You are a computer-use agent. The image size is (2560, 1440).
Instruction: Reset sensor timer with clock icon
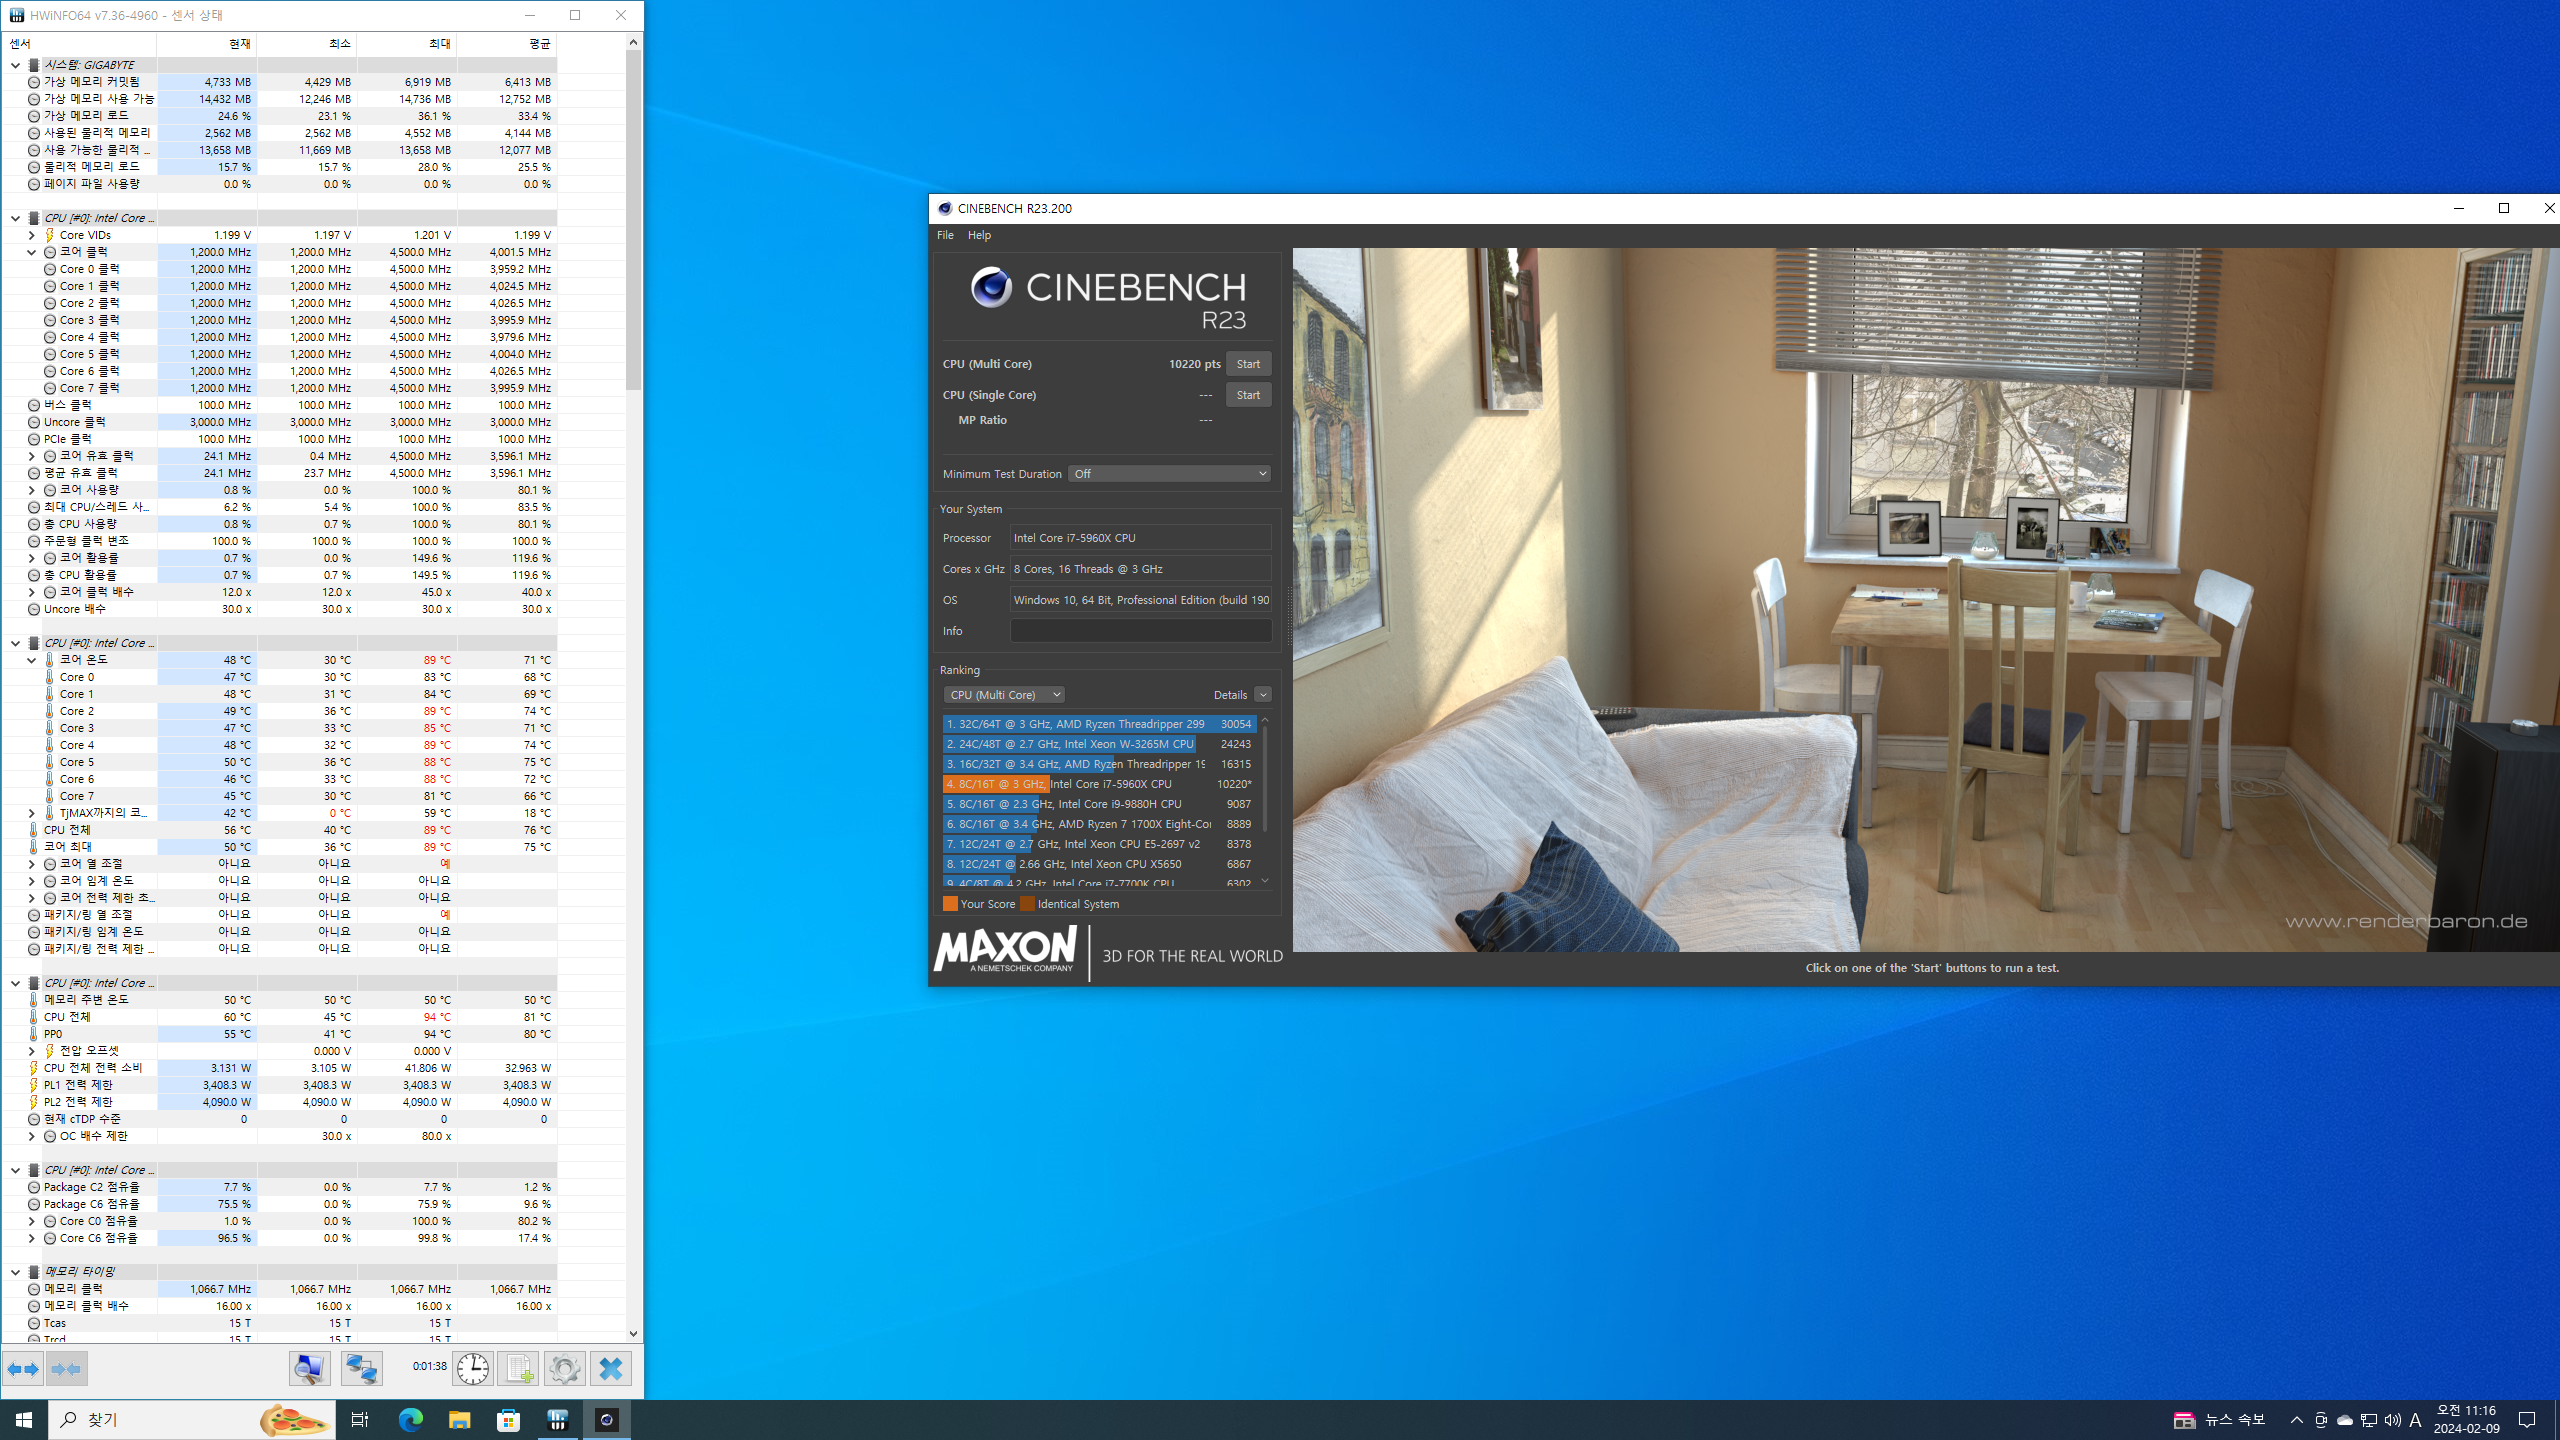tap(473, 1368)
